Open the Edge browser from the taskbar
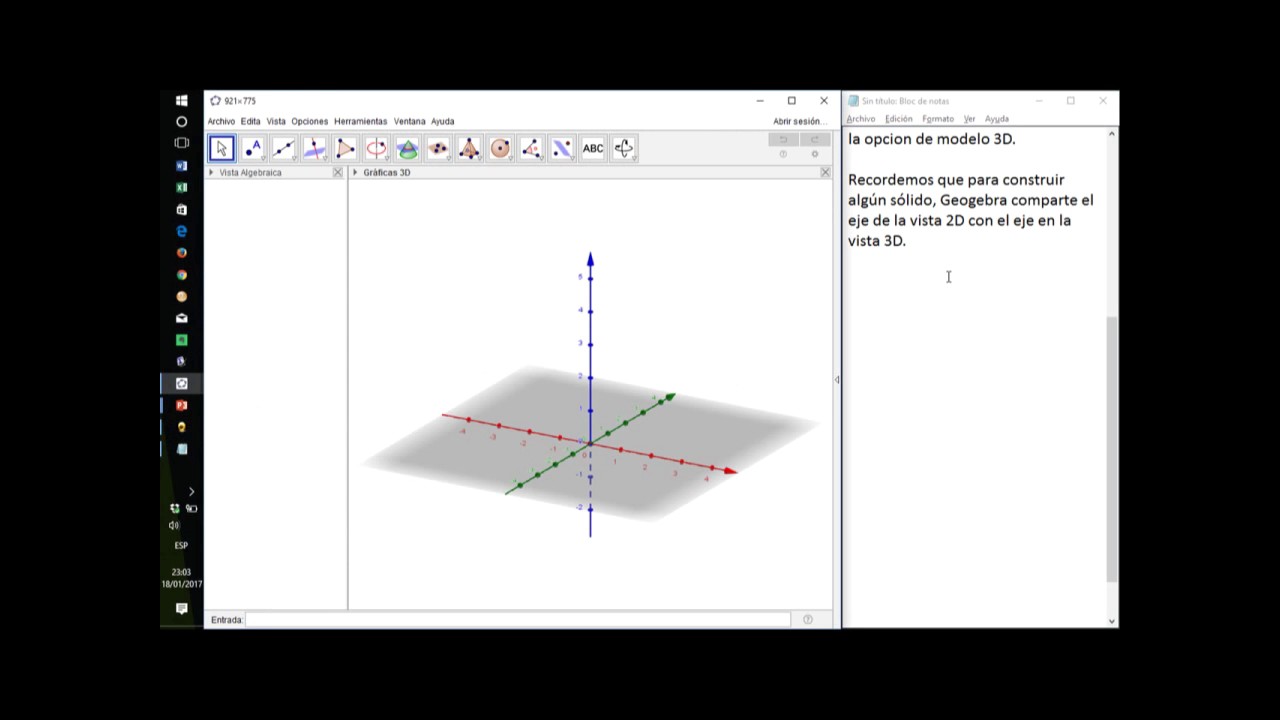Screen dimensions: 1280x720 tap(181, 231)
